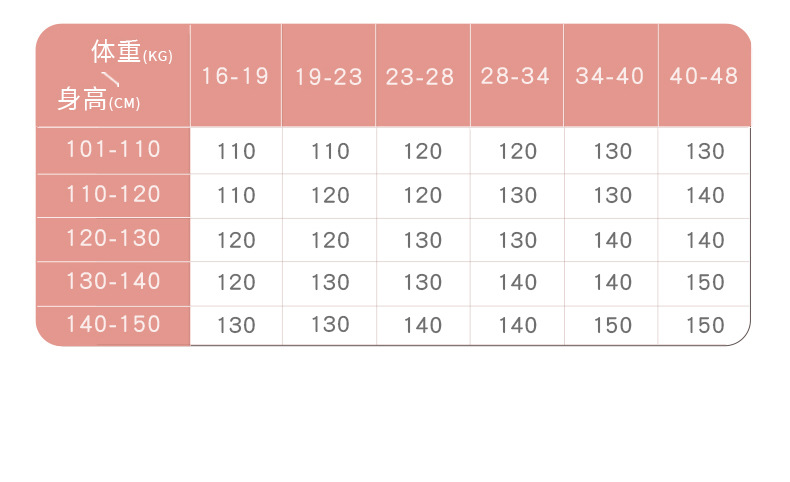Select the 23-28 weight column header
The height and width of the screenshot is (482, 790).
(x=421, y=77)
